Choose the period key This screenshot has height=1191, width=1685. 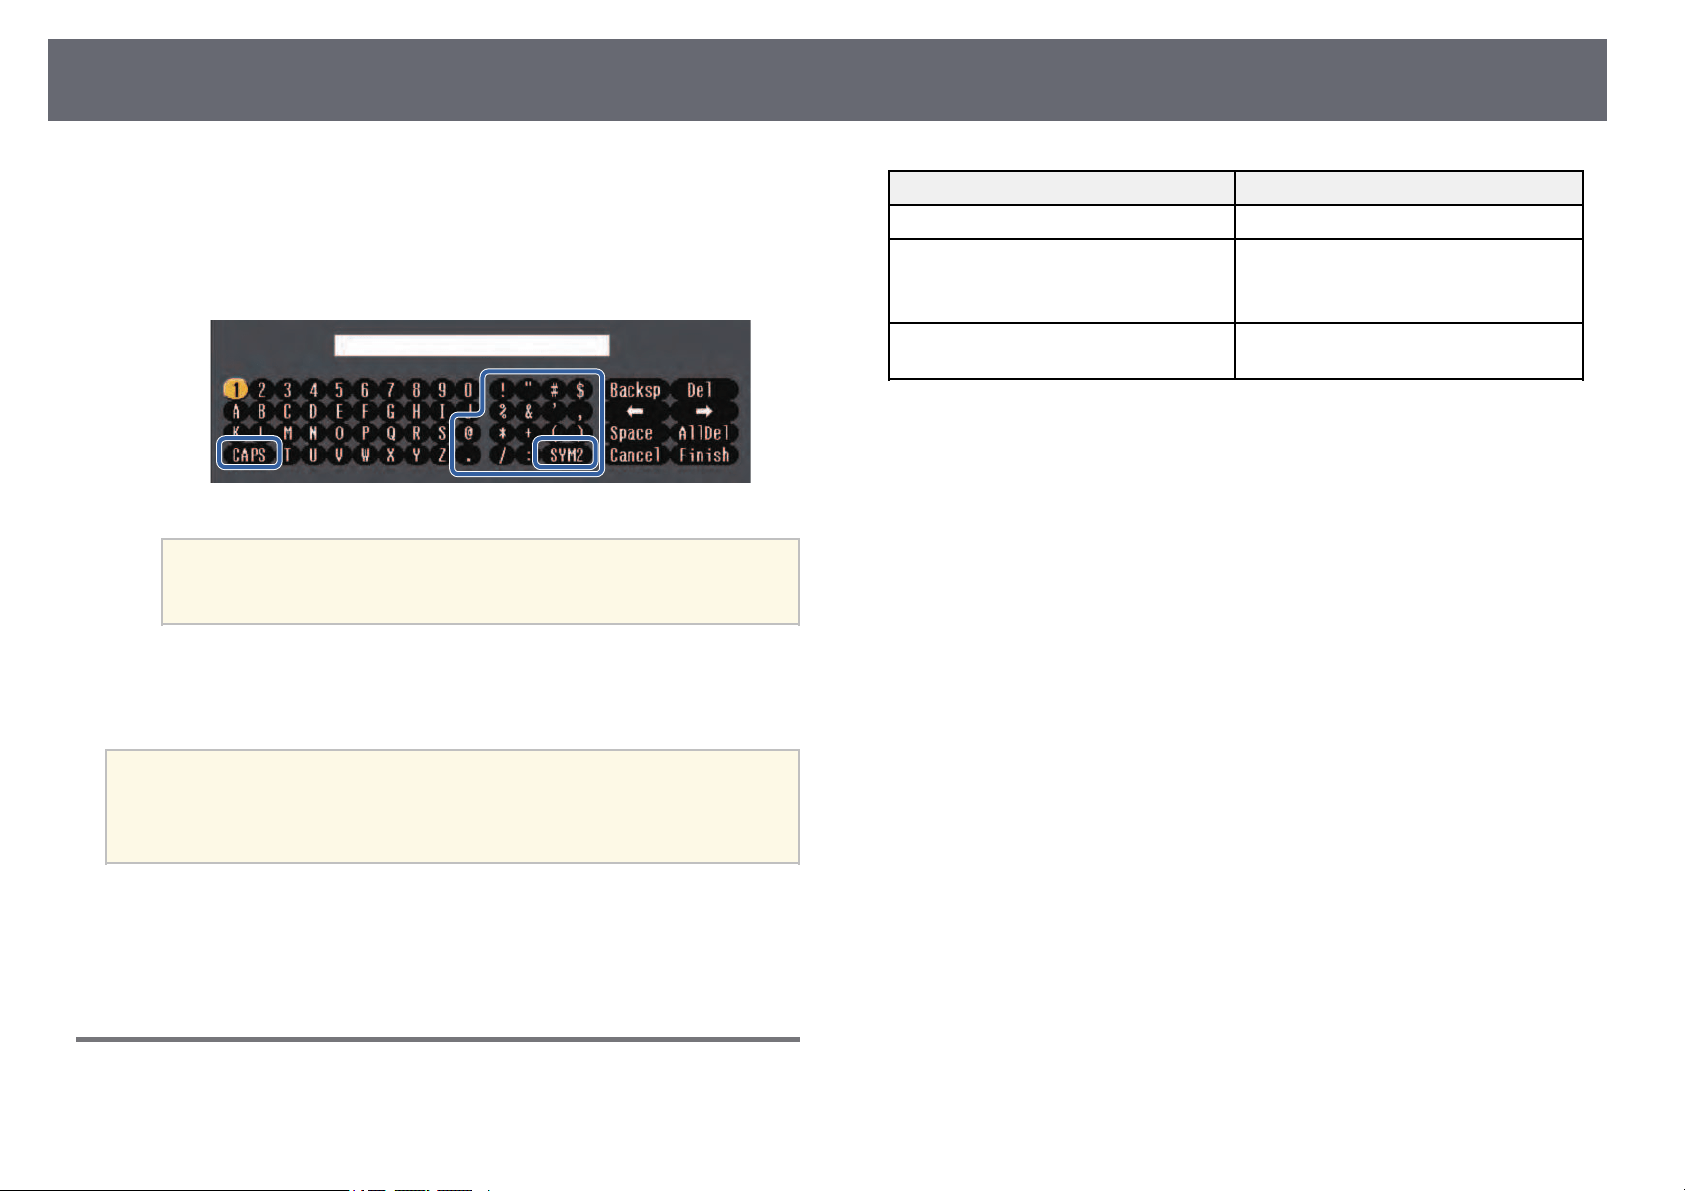(x=468, y=455)
